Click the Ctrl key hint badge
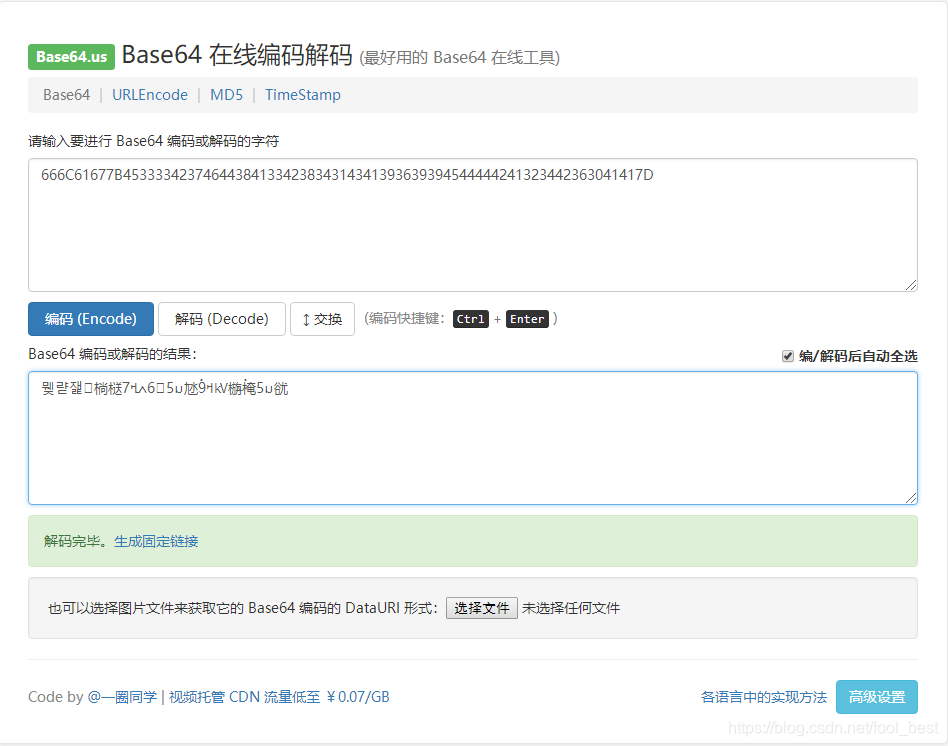This screenshot has width=948, height=746. (470, 319)
